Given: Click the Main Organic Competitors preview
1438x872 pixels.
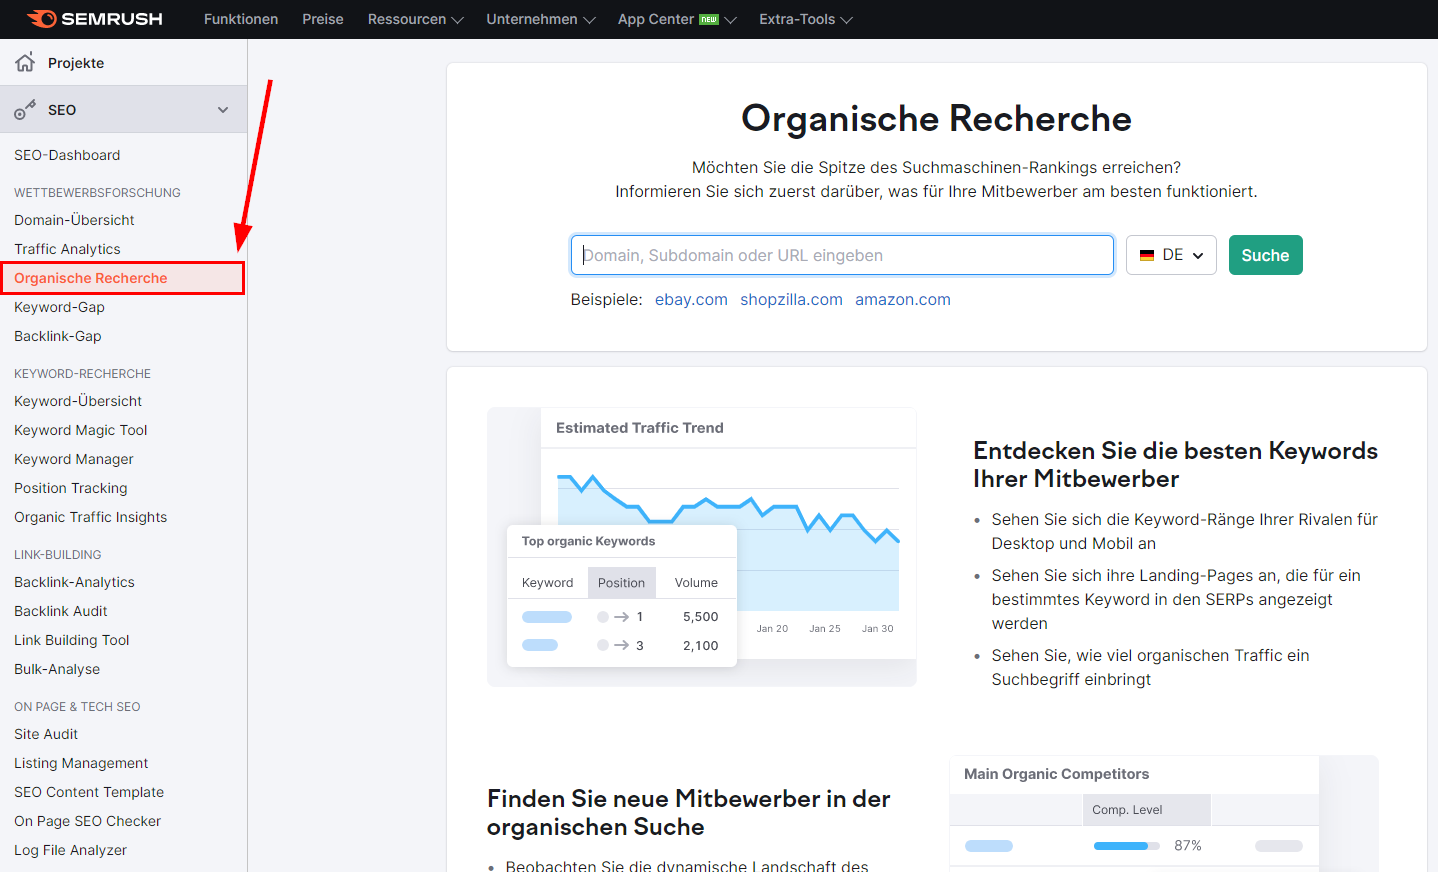Looking at the screenshot, I should (x=1164, y=813).
